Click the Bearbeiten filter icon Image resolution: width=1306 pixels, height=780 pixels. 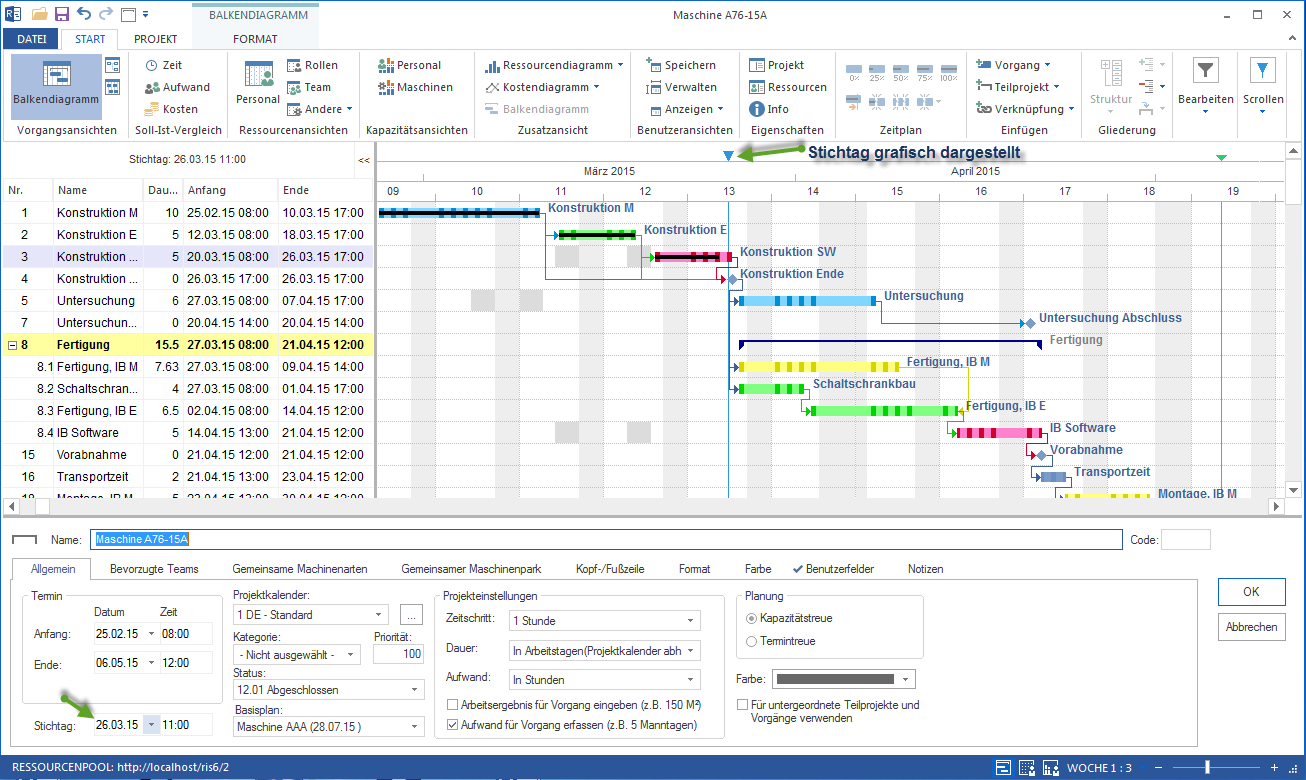[1206, 70]
